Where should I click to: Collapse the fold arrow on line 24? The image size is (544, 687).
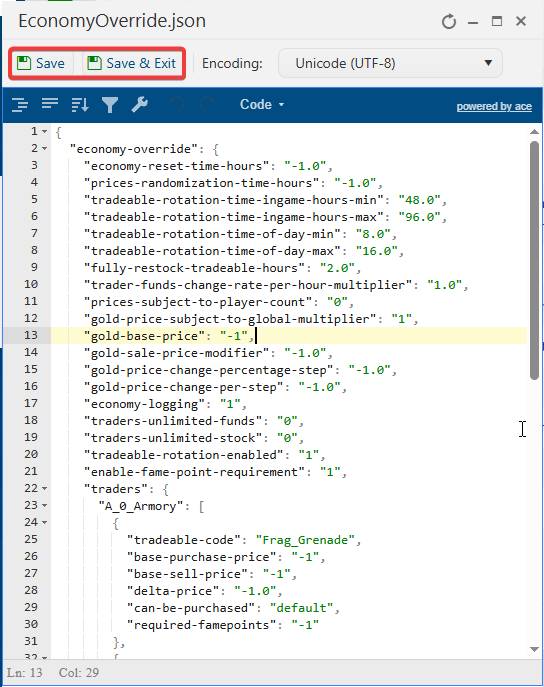pyautogui.click(x=44, y=522)
